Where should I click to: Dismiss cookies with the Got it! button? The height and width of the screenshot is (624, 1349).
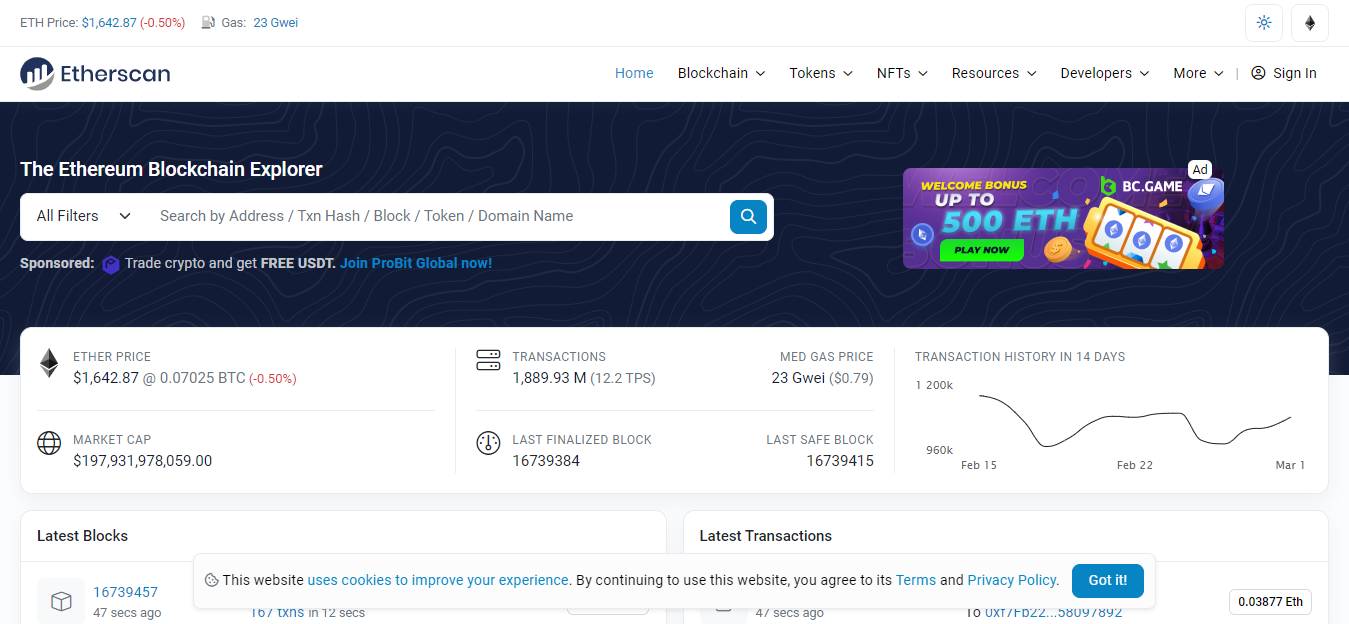pos(1107,580)
